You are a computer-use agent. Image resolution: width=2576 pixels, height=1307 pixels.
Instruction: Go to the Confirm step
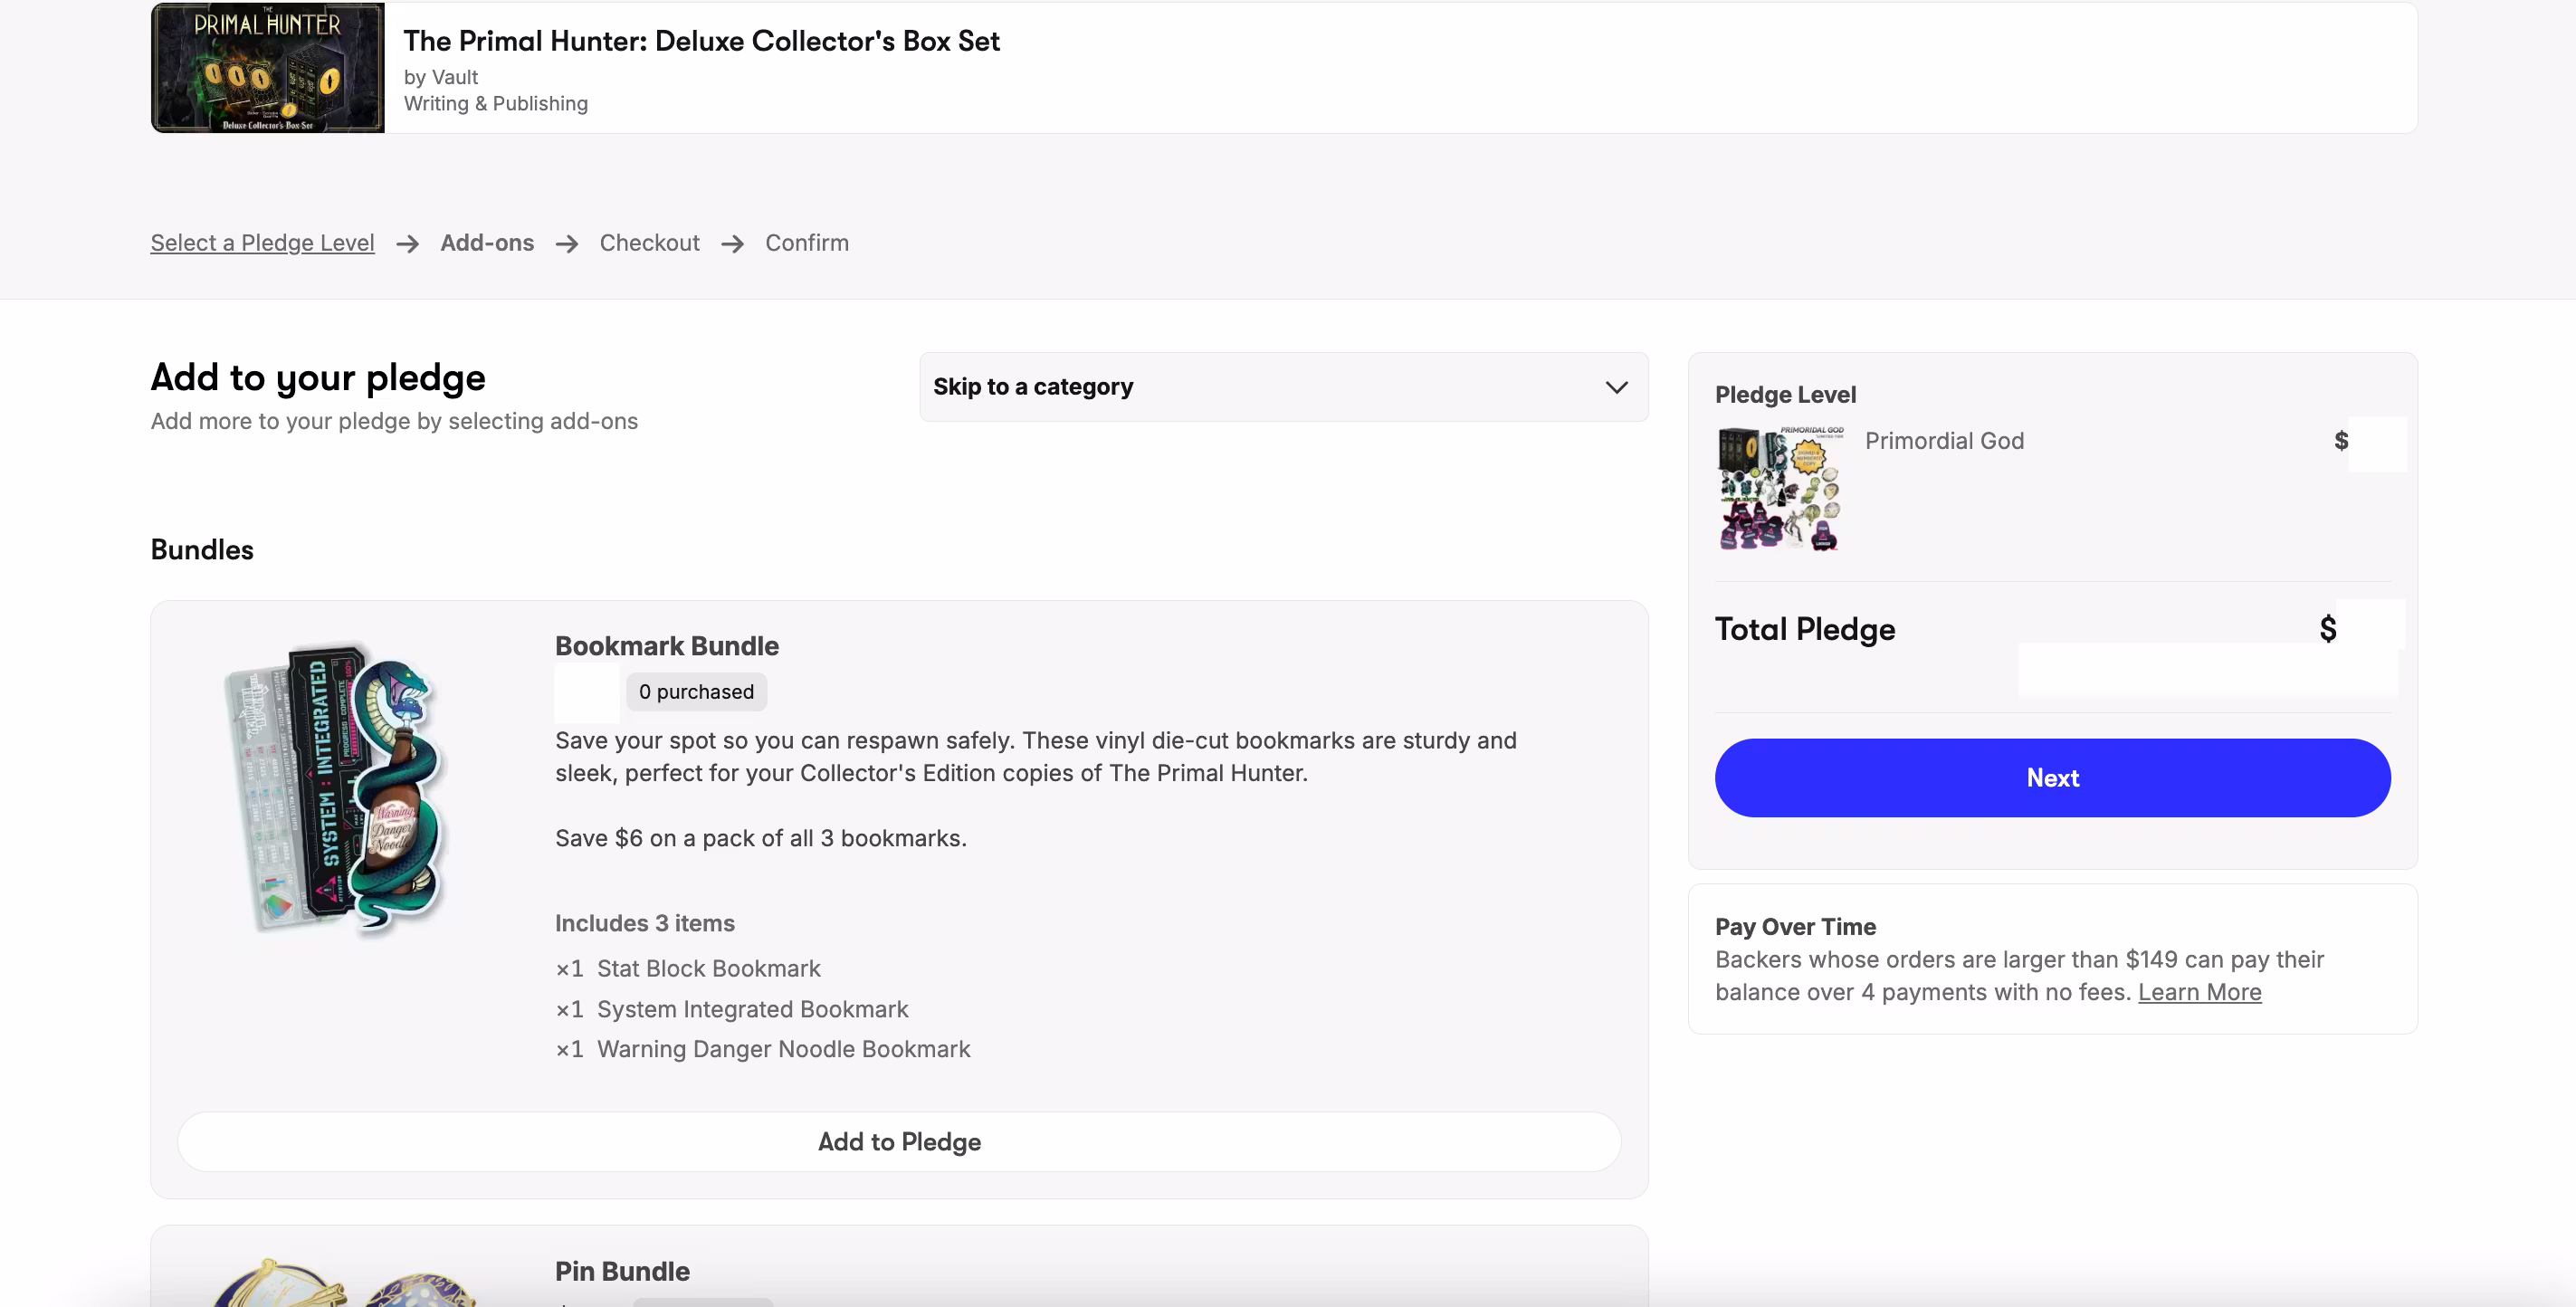click(806, 243)
